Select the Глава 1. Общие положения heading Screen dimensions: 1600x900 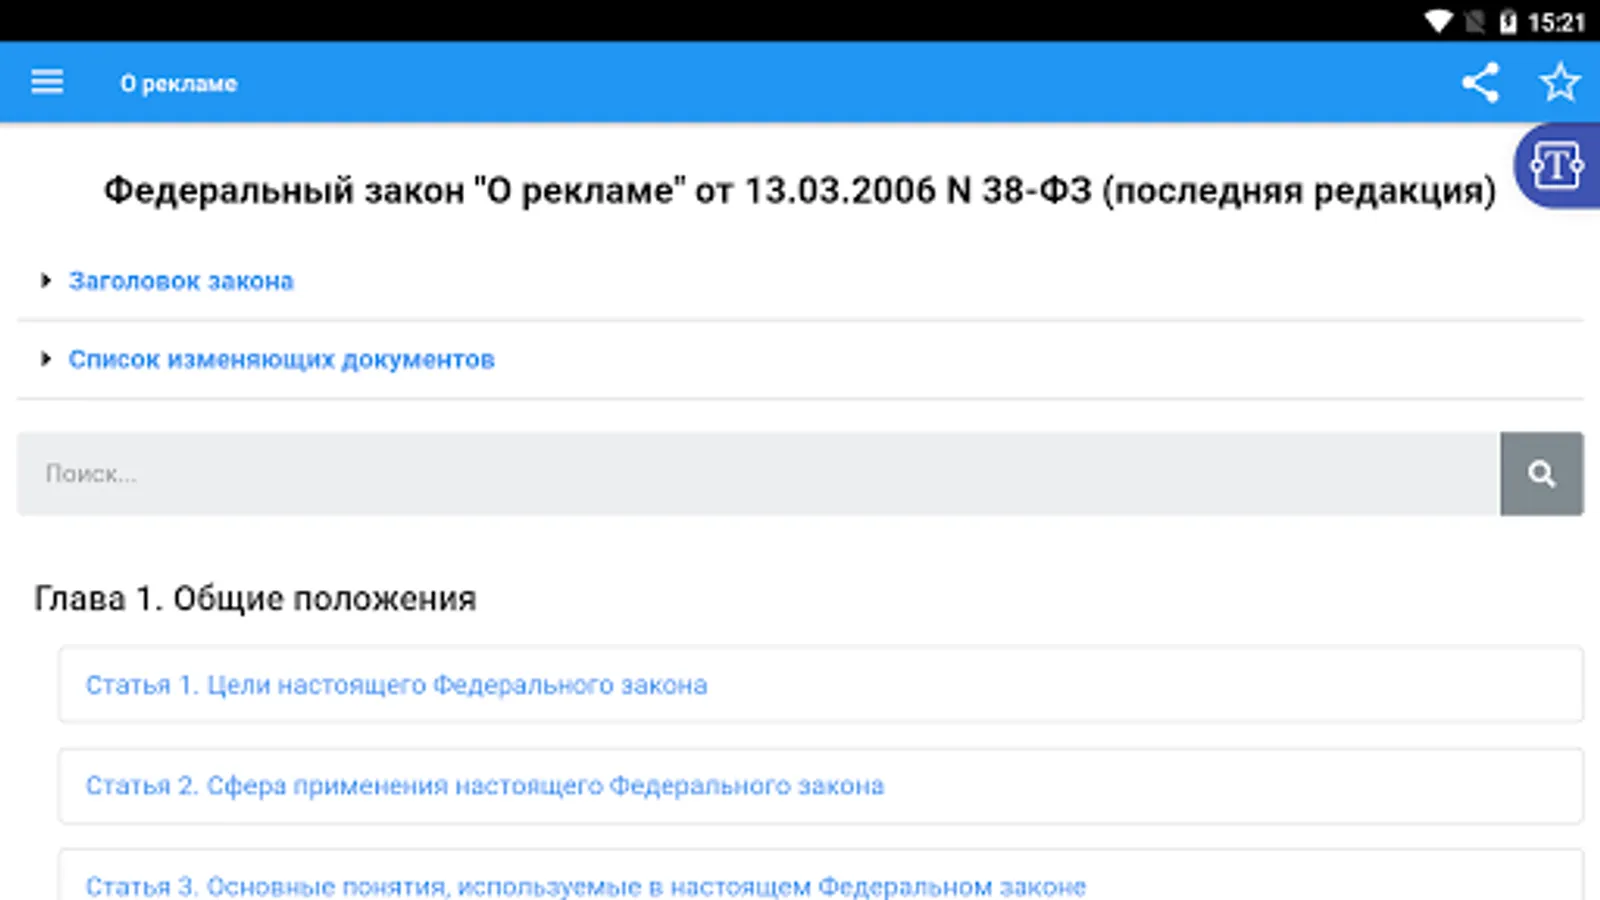coord(255,598)
